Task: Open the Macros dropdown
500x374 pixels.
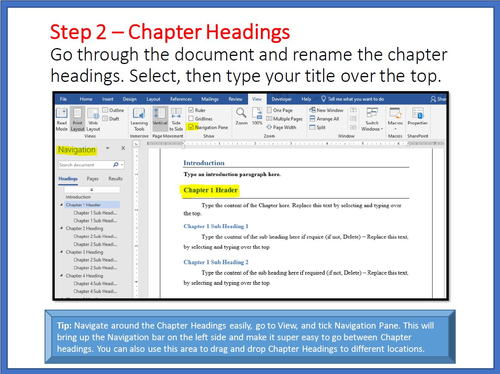Action: click(395, 119)
